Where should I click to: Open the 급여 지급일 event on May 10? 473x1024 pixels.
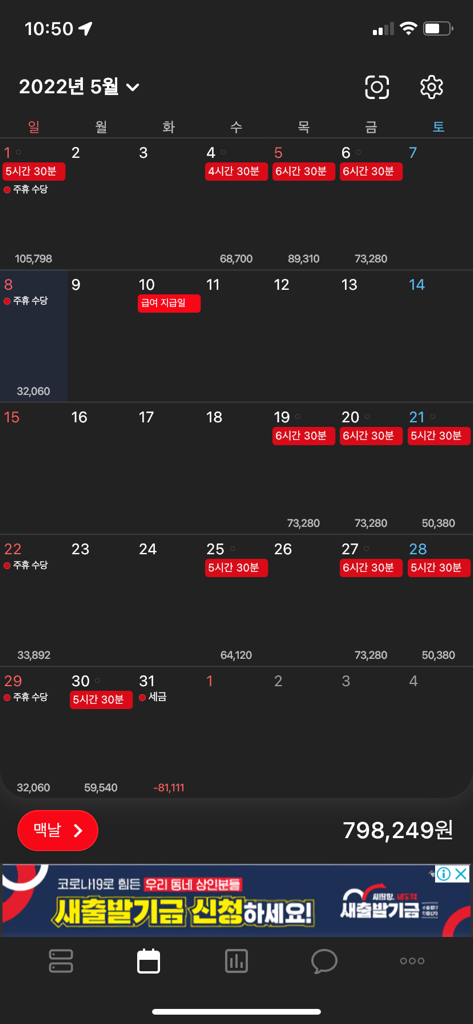(x=169, y=304)
